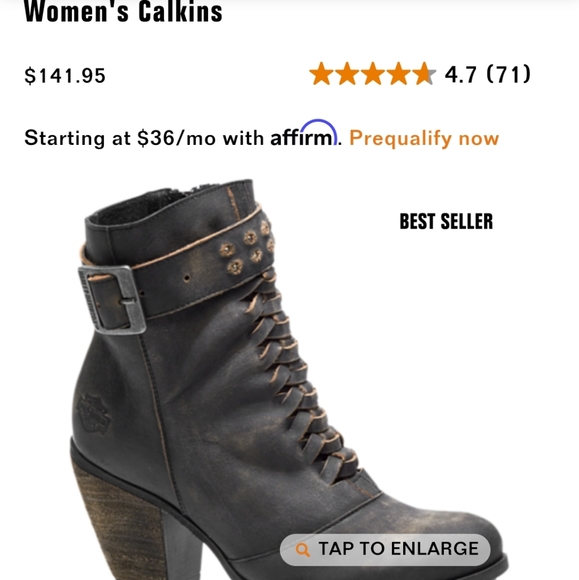
Task: Click the Affirm logo
Action: [x=304, y=133]
